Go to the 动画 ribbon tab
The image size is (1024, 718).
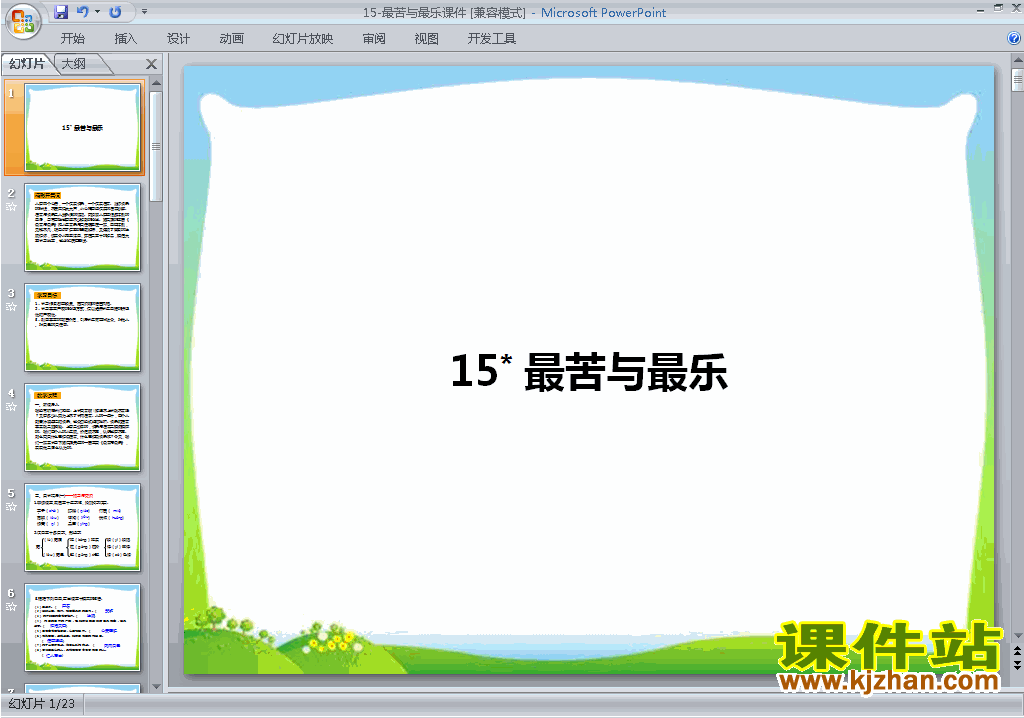[231, 39]
